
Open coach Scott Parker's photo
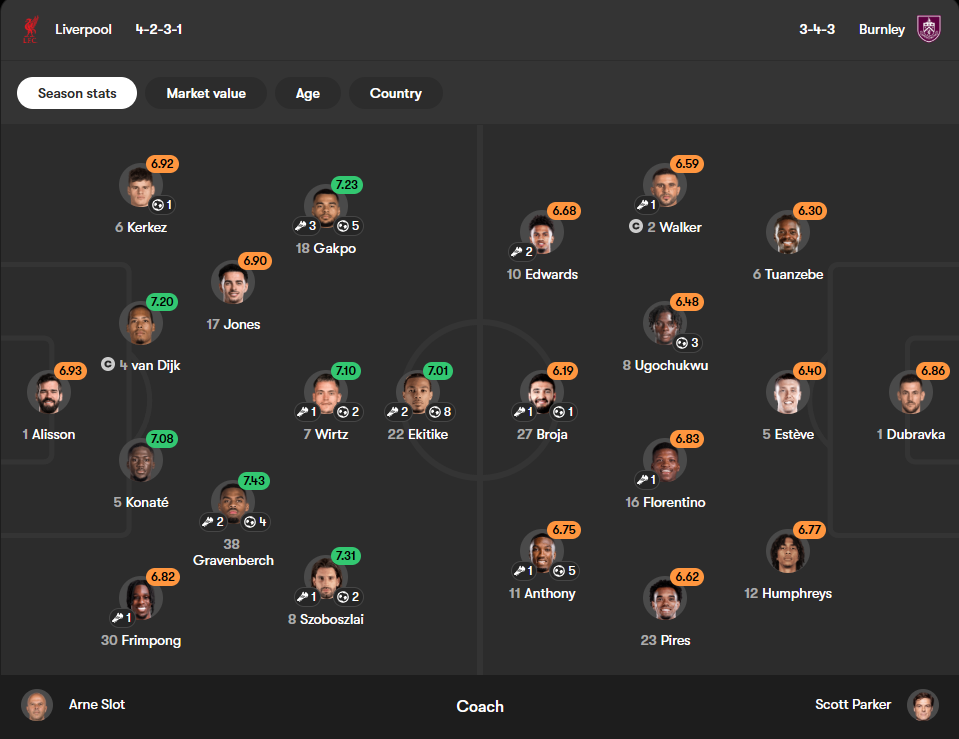(x=923, y=705)
